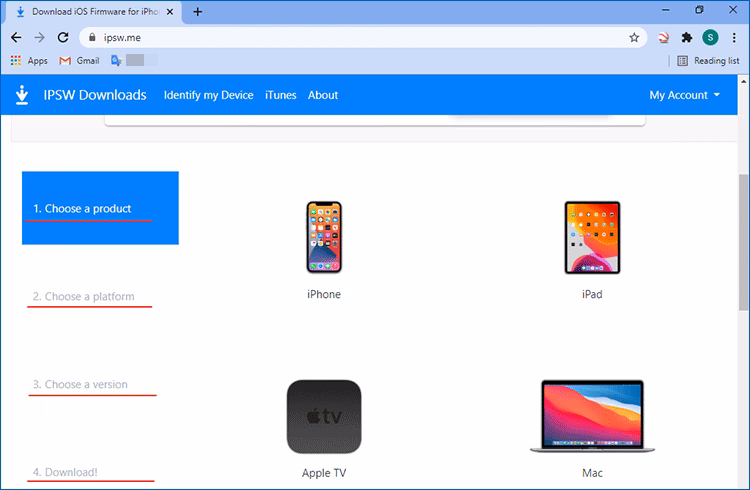This screenshot has width=750, height=490.
Task: Bookmark this page with the star icon
Action: pyautogui.click(x=634, y=37)
